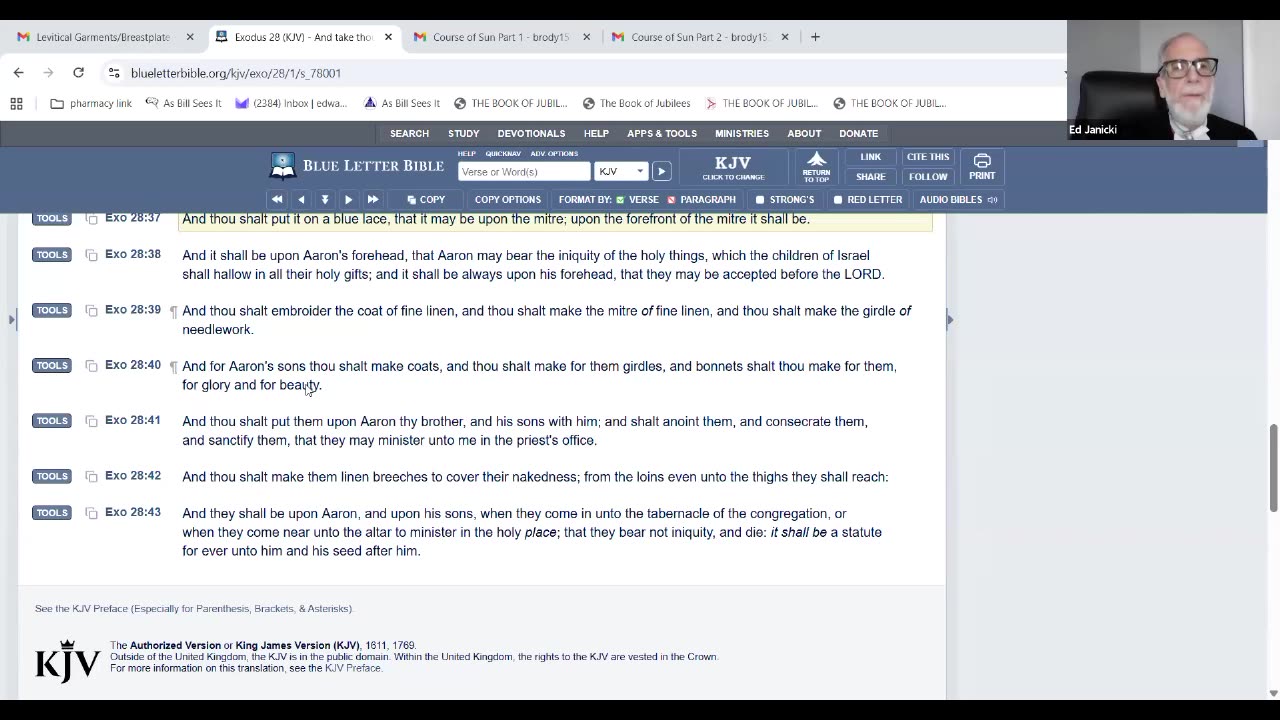Click the Follow button

928,176
